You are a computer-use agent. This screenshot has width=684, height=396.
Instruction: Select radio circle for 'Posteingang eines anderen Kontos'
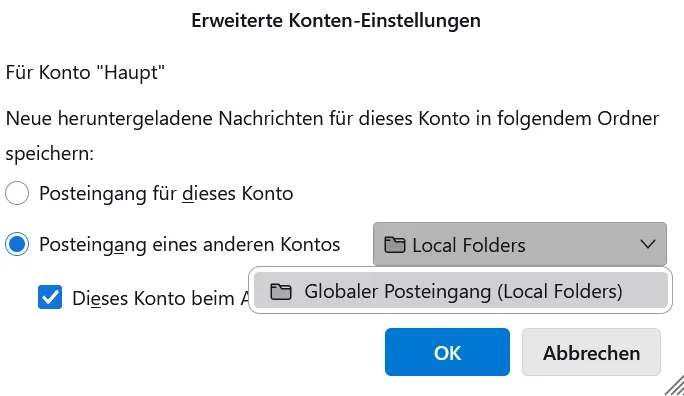[17, 244]
